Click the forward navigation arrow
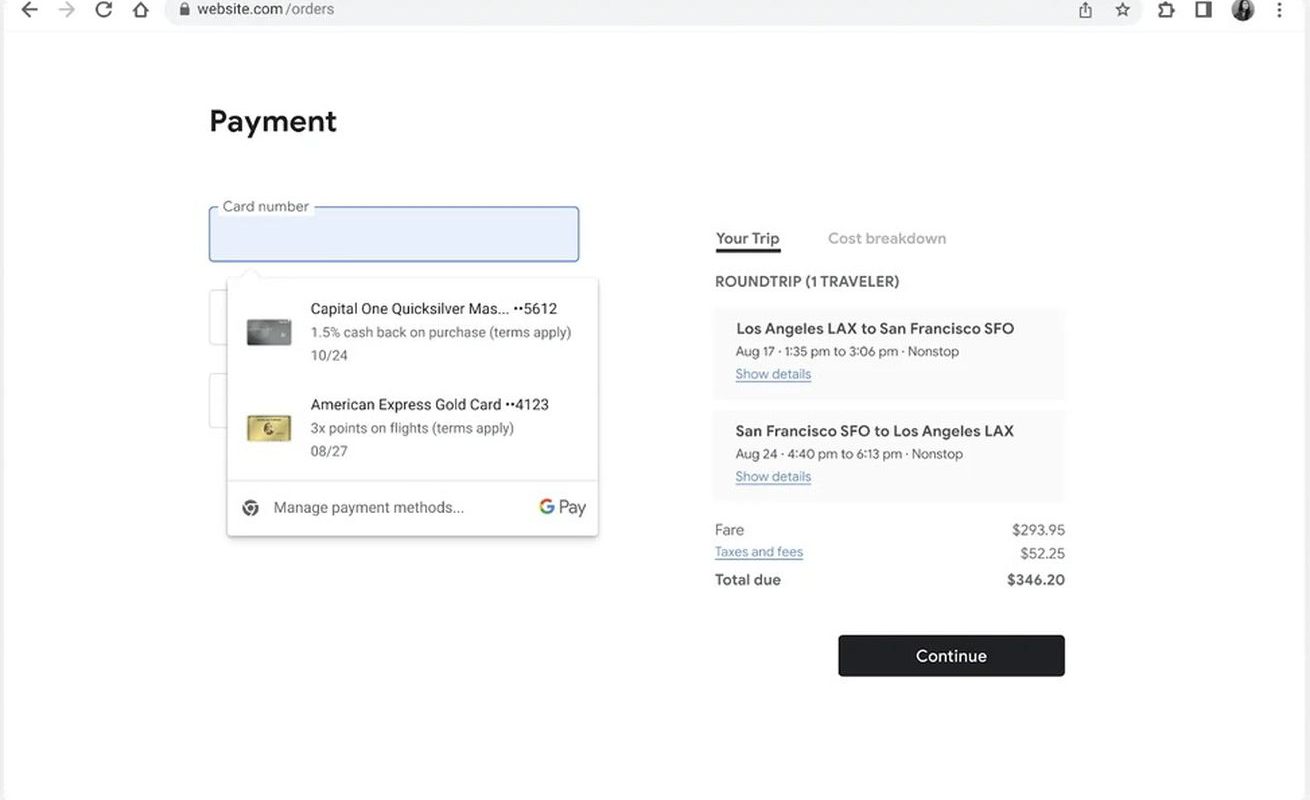Image resolution: width=1310 pixels, height=800 pixels. point(66,10)
